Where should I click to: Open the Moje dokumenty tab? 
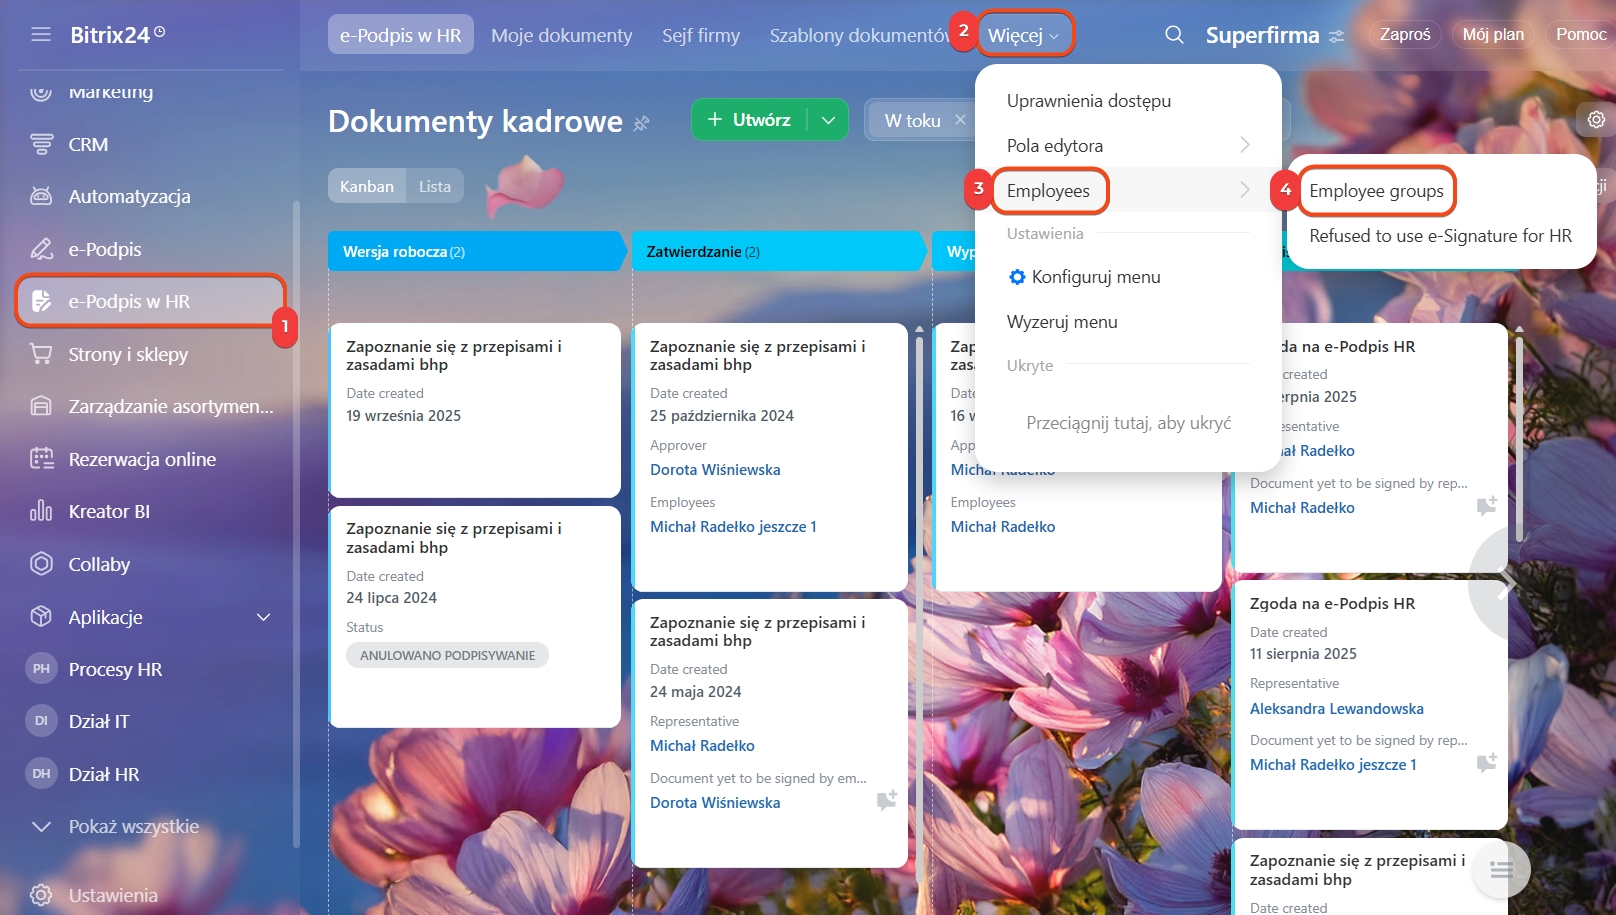562,35
